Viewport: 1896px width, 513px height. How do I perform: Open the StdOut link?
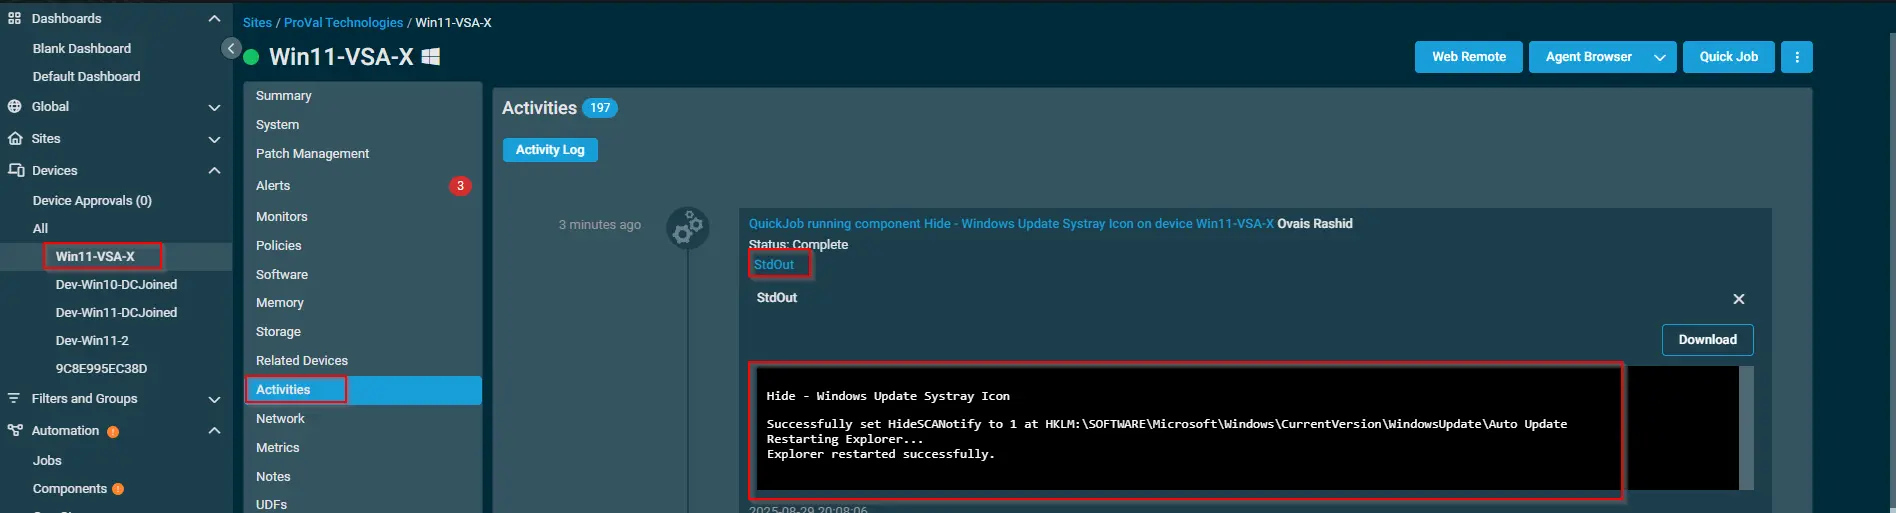pyautogui.click(x=774, y=265)
